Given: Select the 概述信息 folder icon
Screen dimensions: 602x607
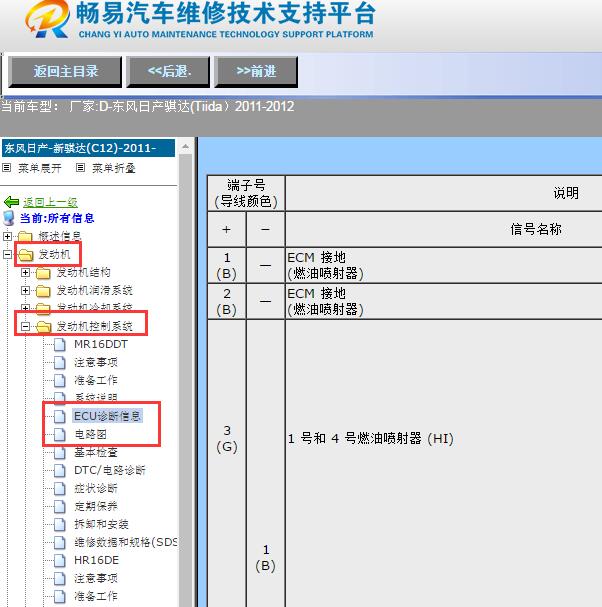Looking at the screenshot, I should point(25,237).
